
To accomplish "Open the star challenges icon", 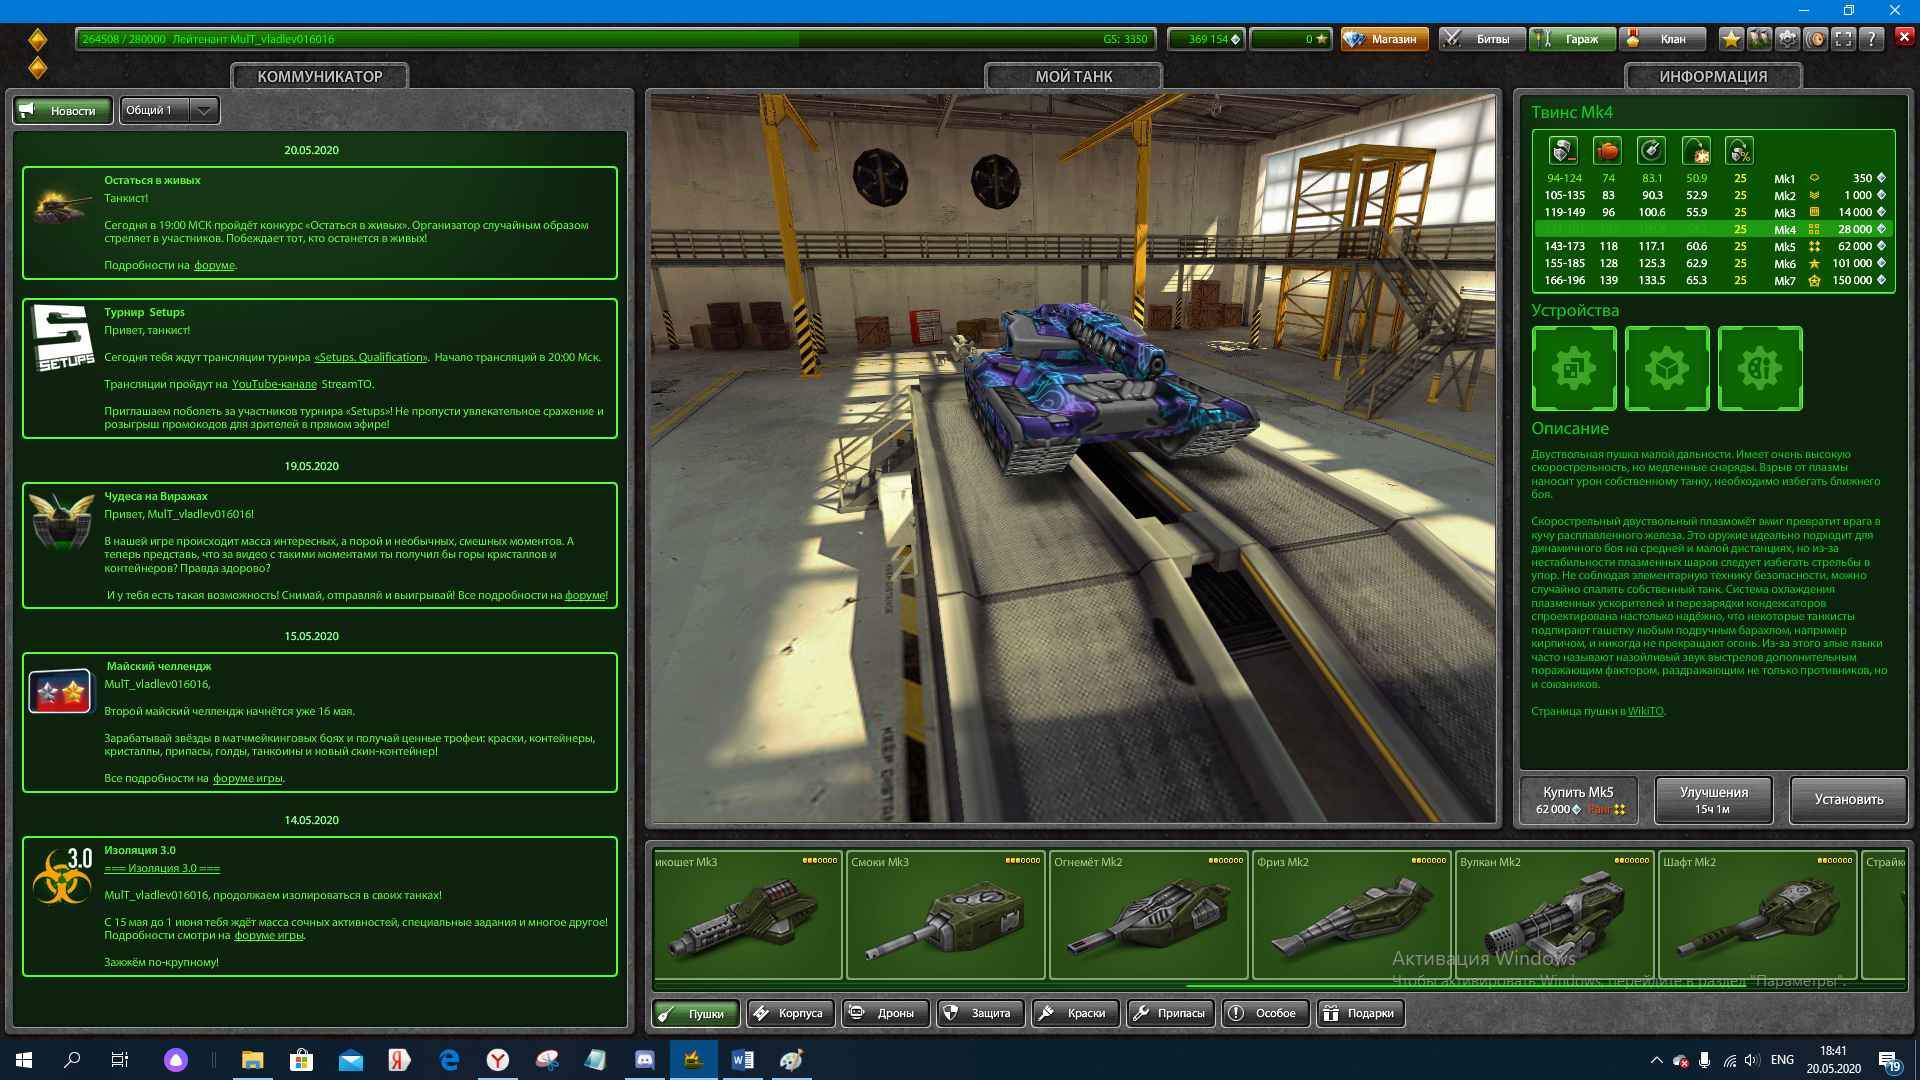I will click(1731, 39).
